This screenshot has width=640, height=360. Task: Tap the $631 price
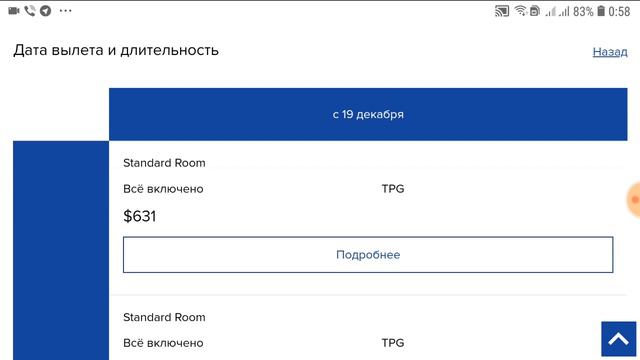[x=140, y=216]
